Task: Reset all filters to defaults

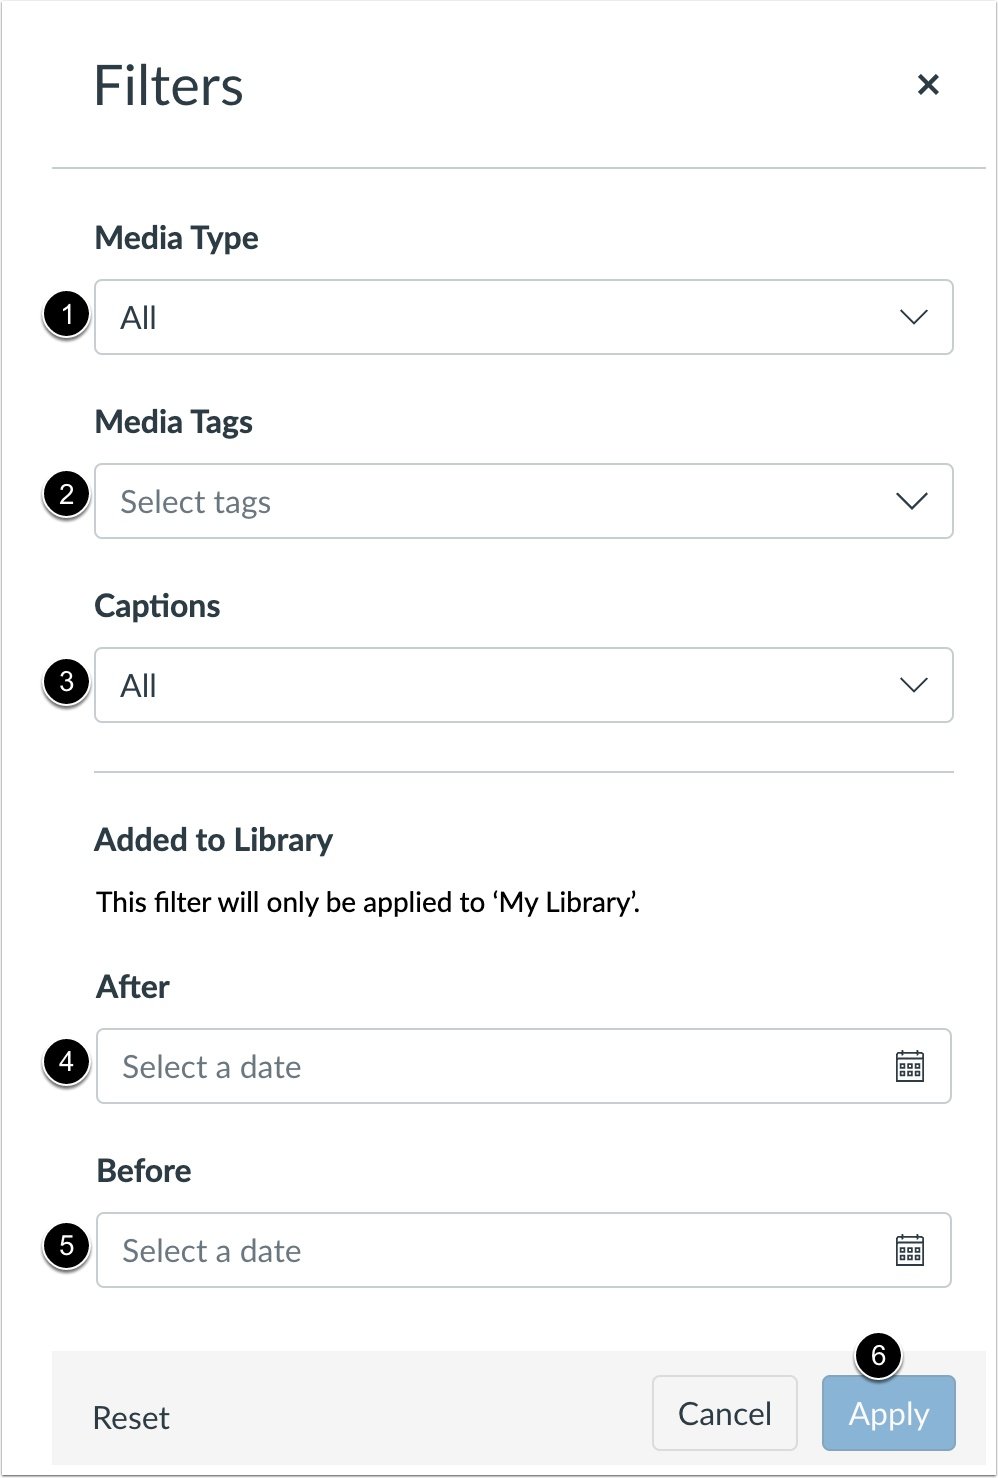Action: [130, 1416]
